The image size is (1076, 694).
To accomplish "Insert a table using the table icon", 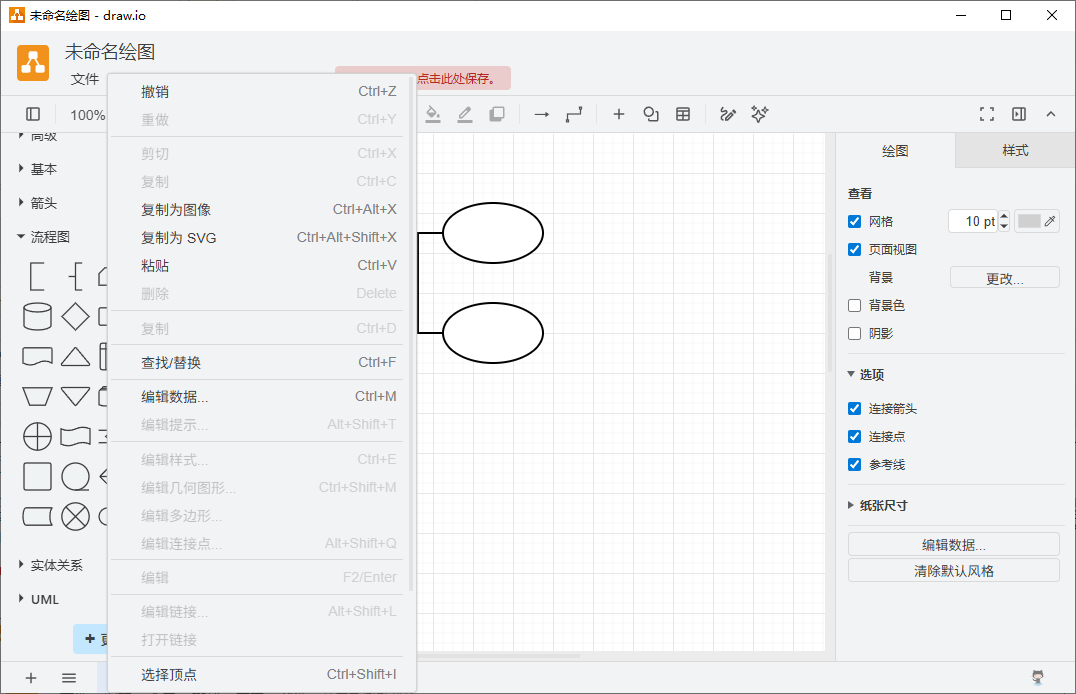I will [683, 114].
